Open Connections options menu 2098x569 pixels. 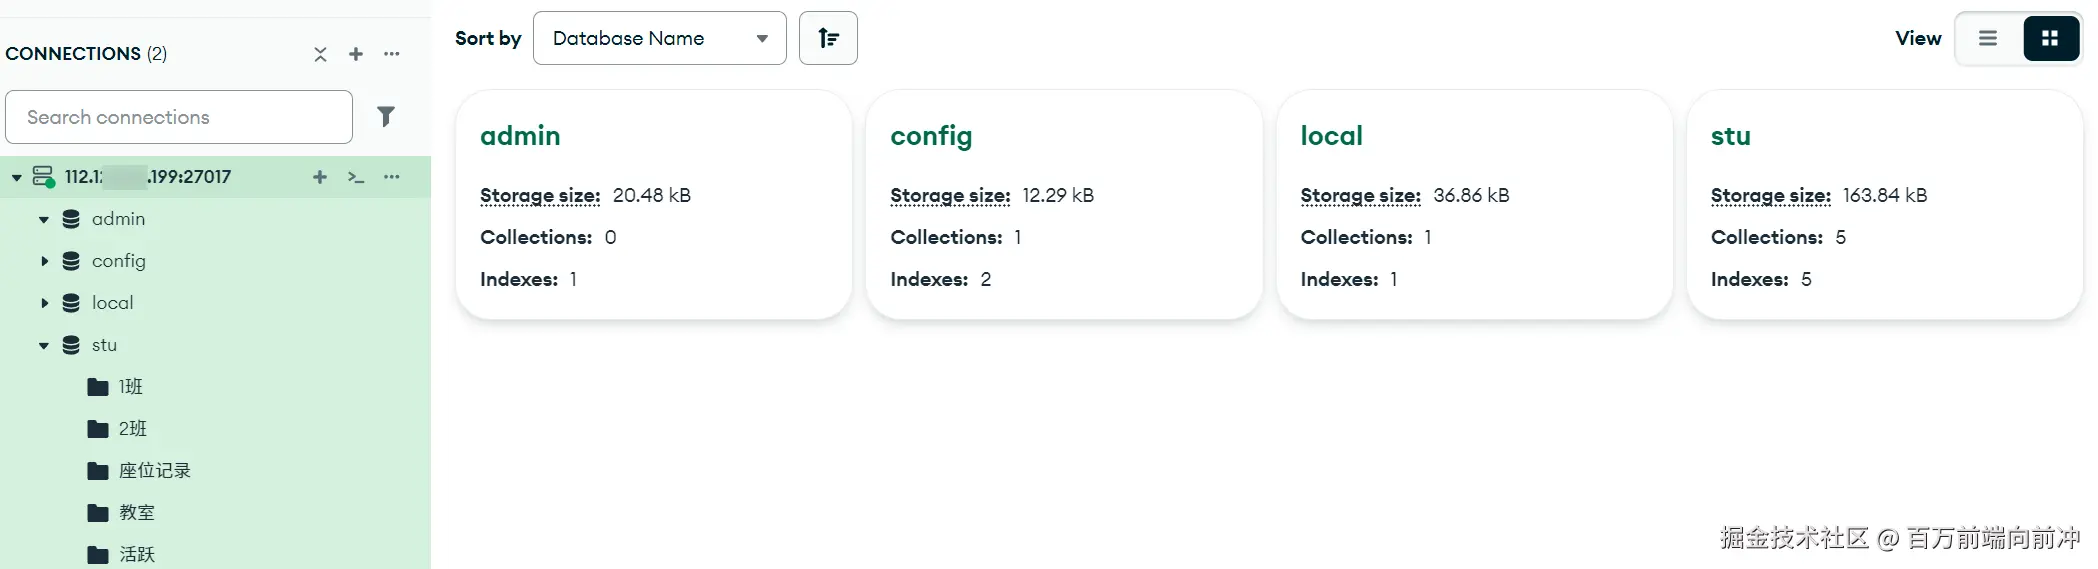[x=392, y=54]
